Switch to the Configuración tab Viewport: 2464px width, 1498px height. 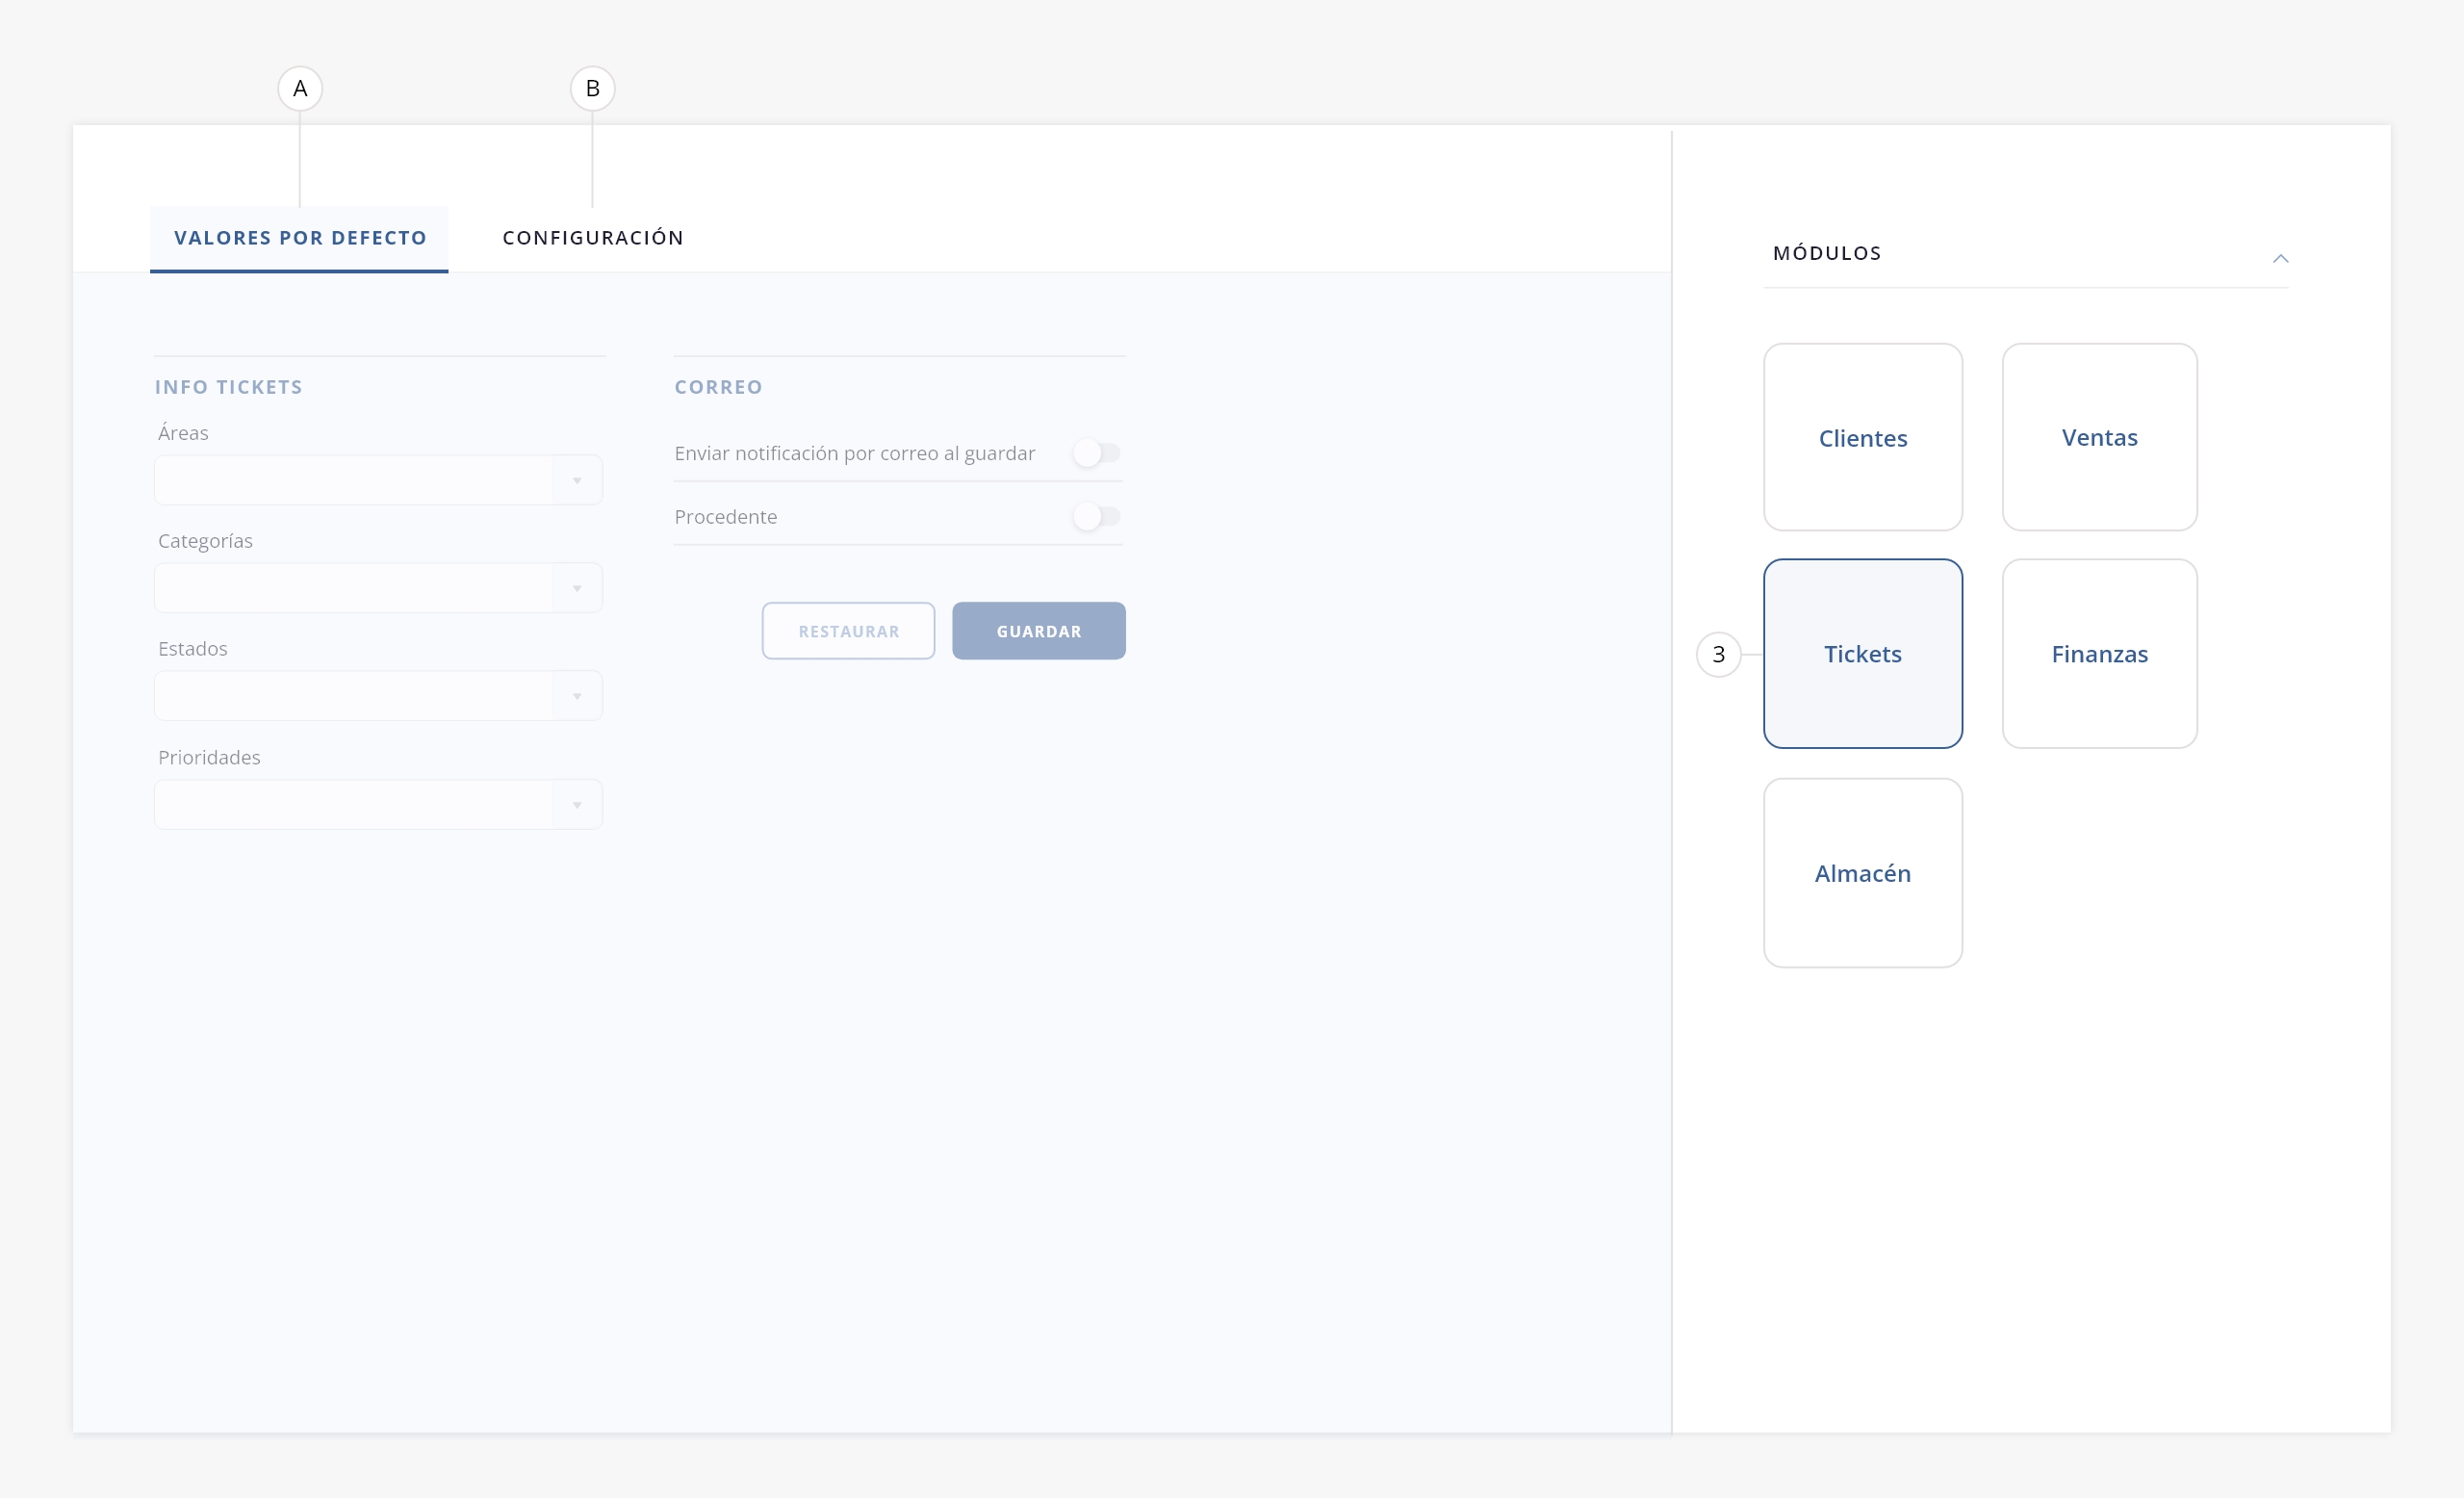tap(593, 238)
